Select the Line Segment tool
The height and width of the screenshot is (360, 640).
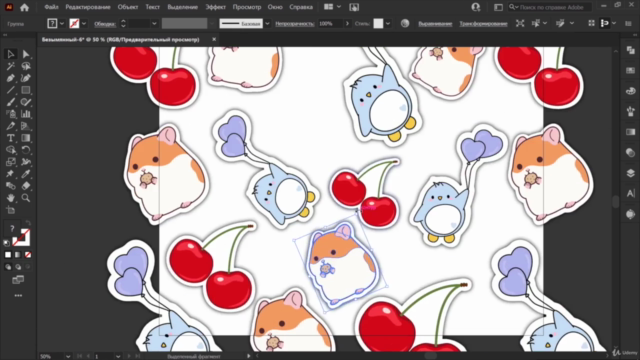point(11,90)
